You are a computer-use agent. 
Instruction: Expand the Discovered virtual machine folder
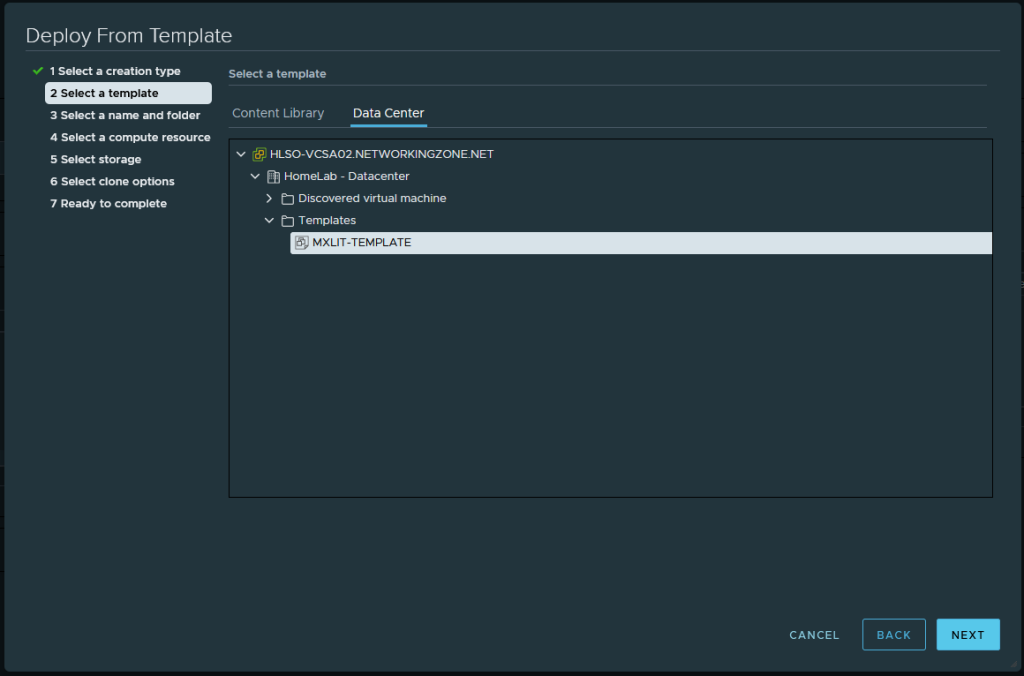click(x=269, y=199)
